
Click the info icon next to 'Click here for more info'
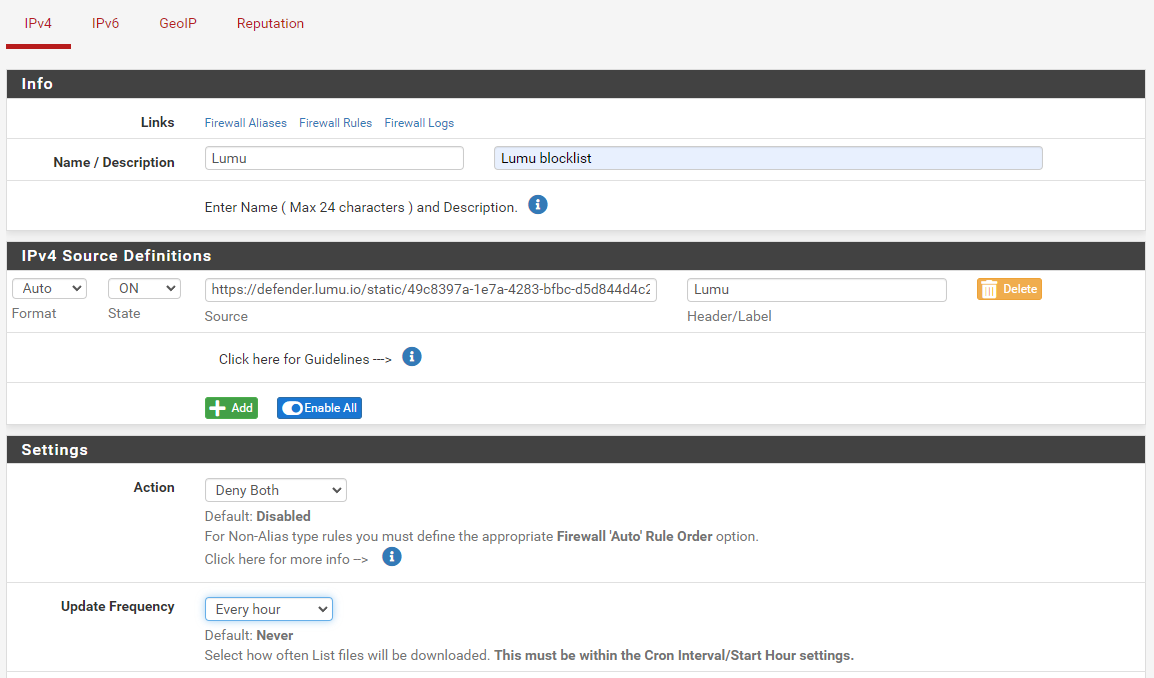(x=392, y=557)
